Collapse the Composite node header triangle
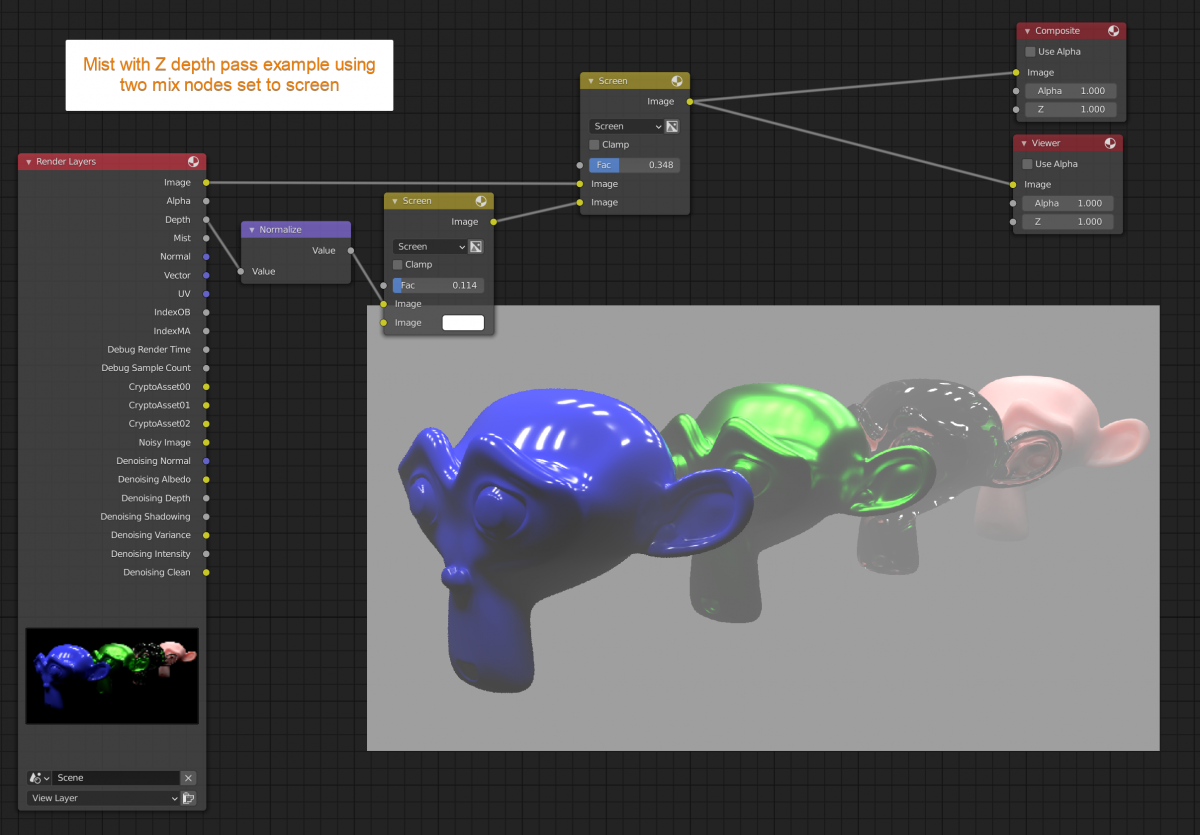The image size is (1200, 835). click(x=1028, y=30)
